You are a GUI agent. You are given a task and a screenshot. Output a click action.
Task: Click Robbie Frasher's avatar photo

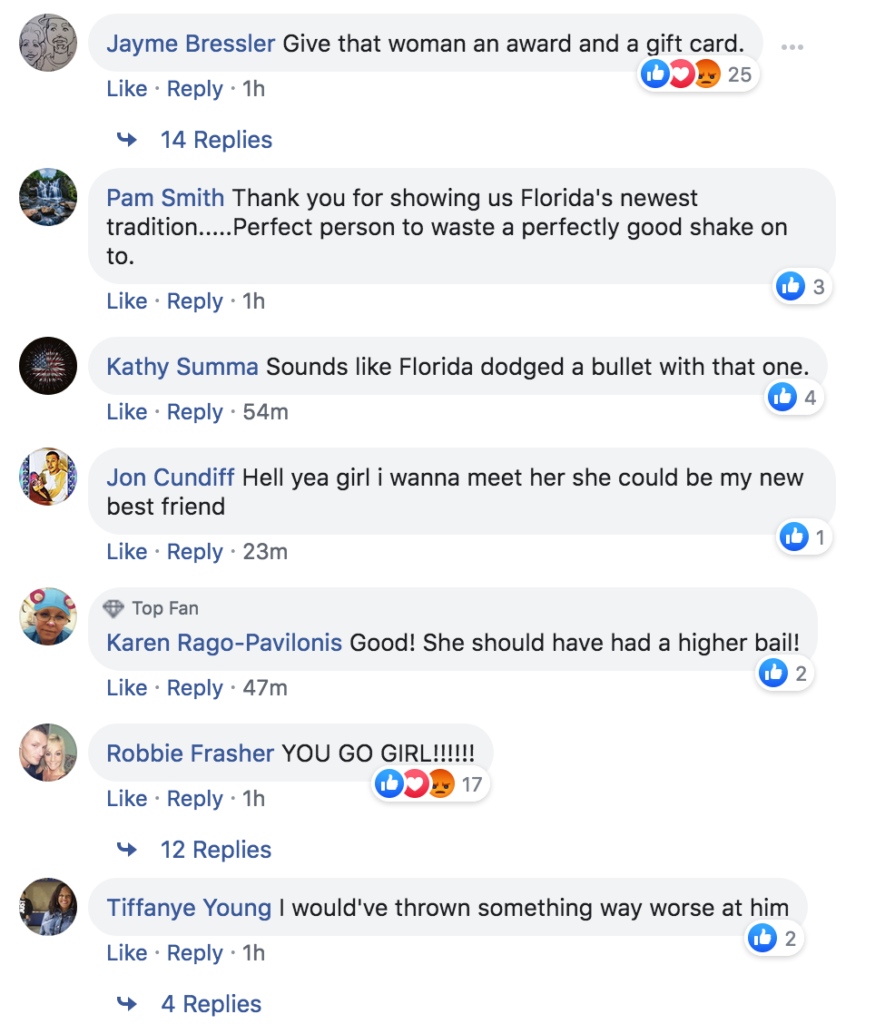(48, 752)
